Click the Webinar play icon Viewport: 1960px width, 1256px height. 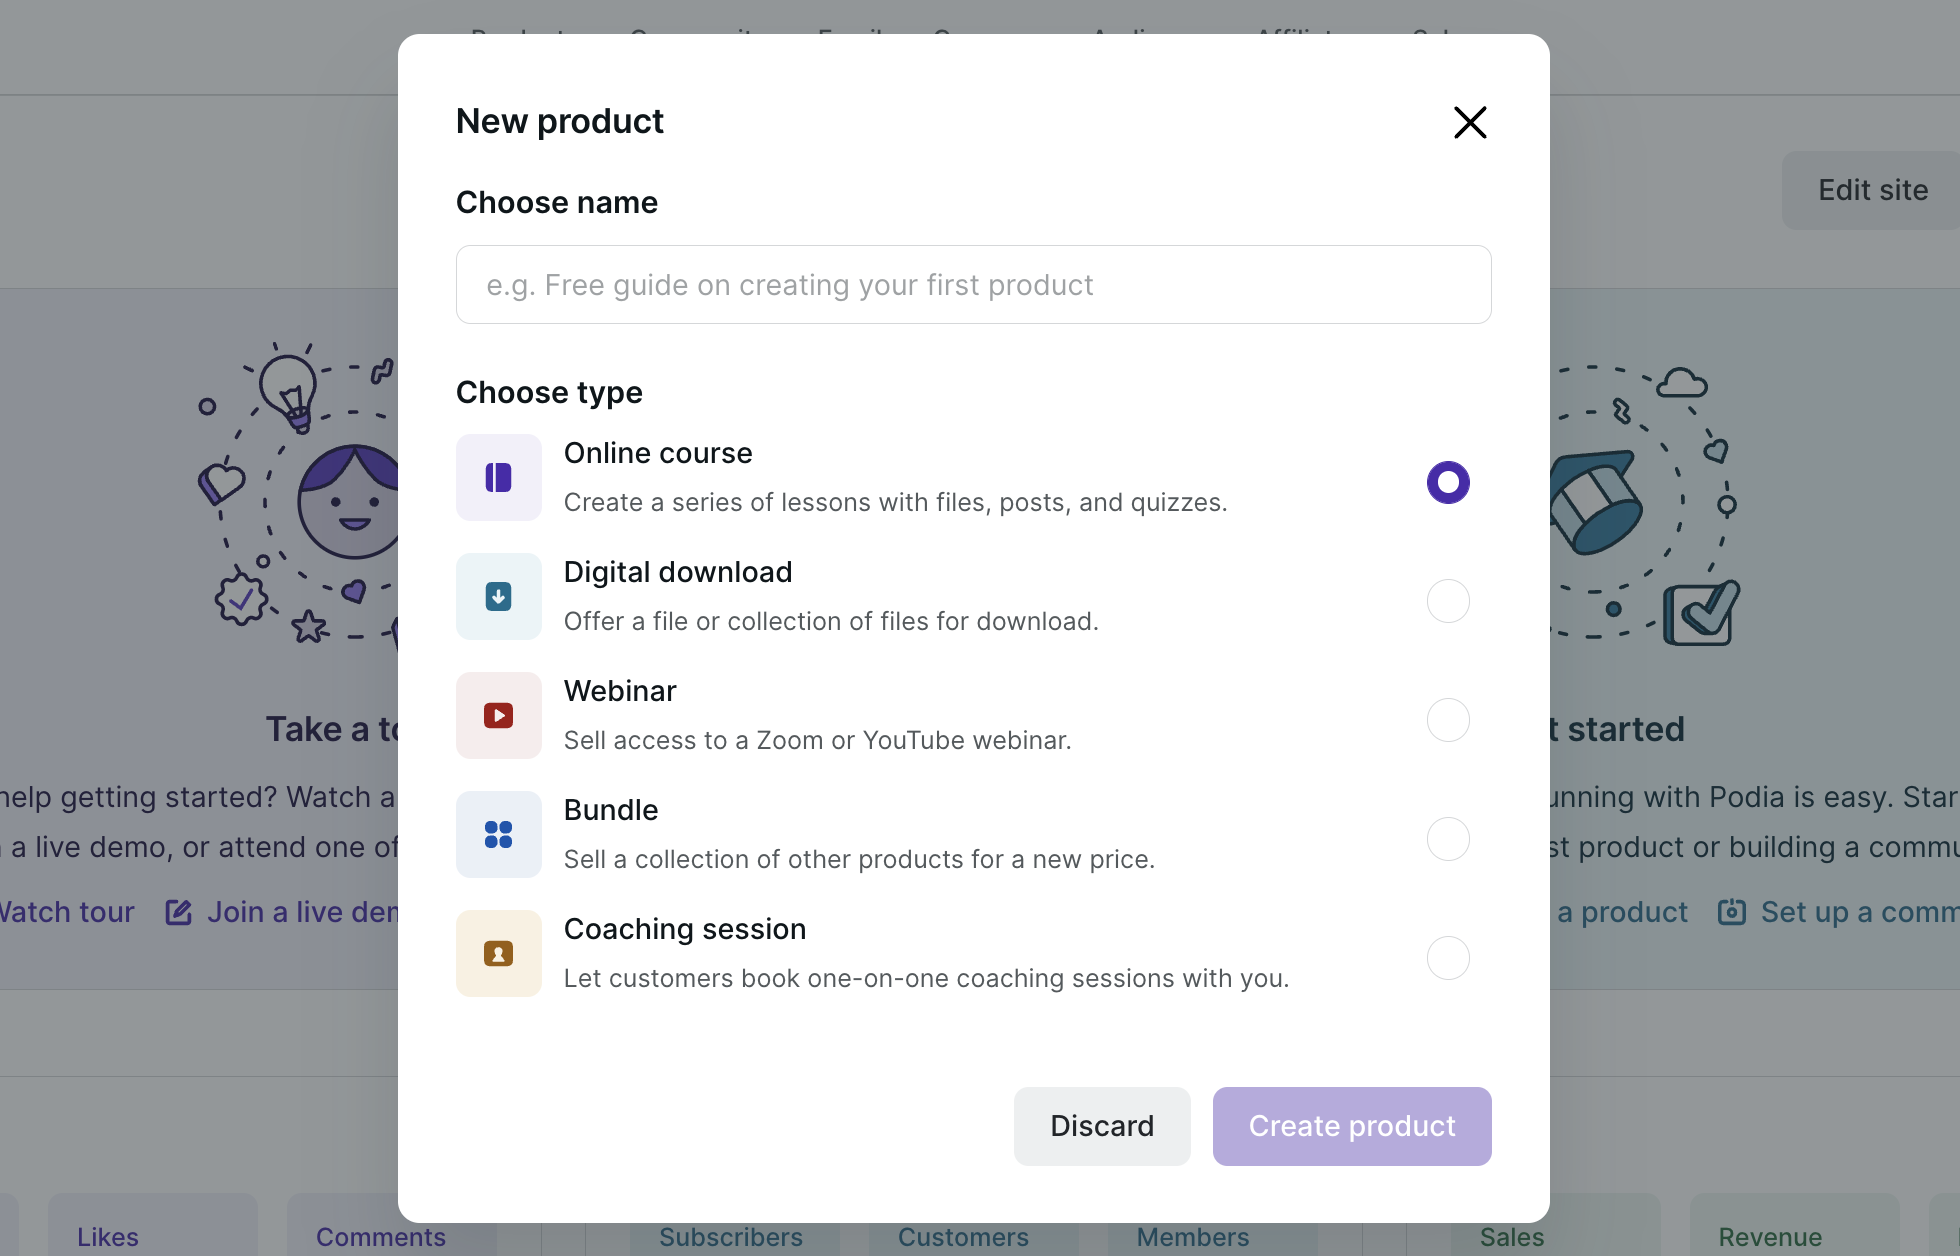point(498,716)
